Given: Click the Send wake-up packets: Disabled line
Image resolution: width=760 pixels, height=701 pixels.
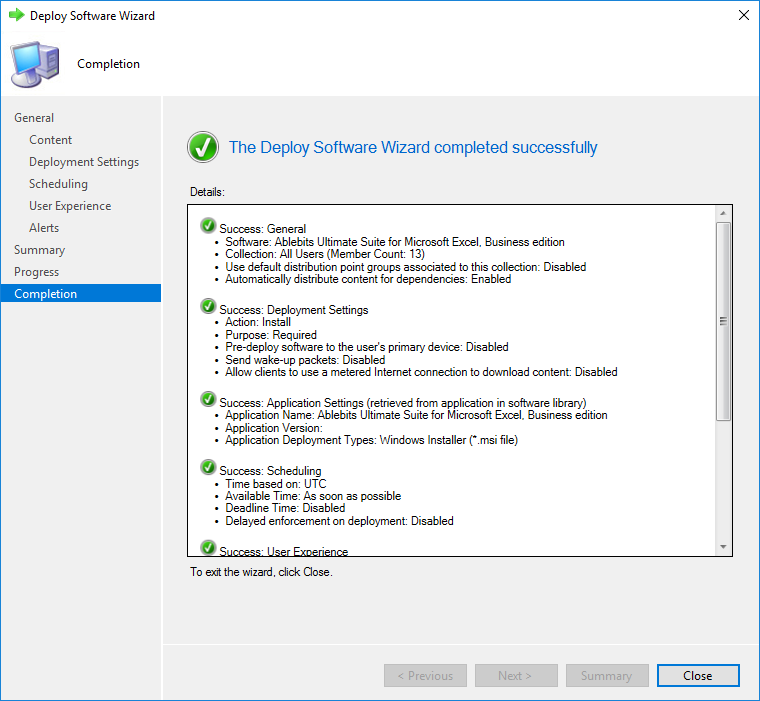Looking at the screenshot, I should 305,360.
